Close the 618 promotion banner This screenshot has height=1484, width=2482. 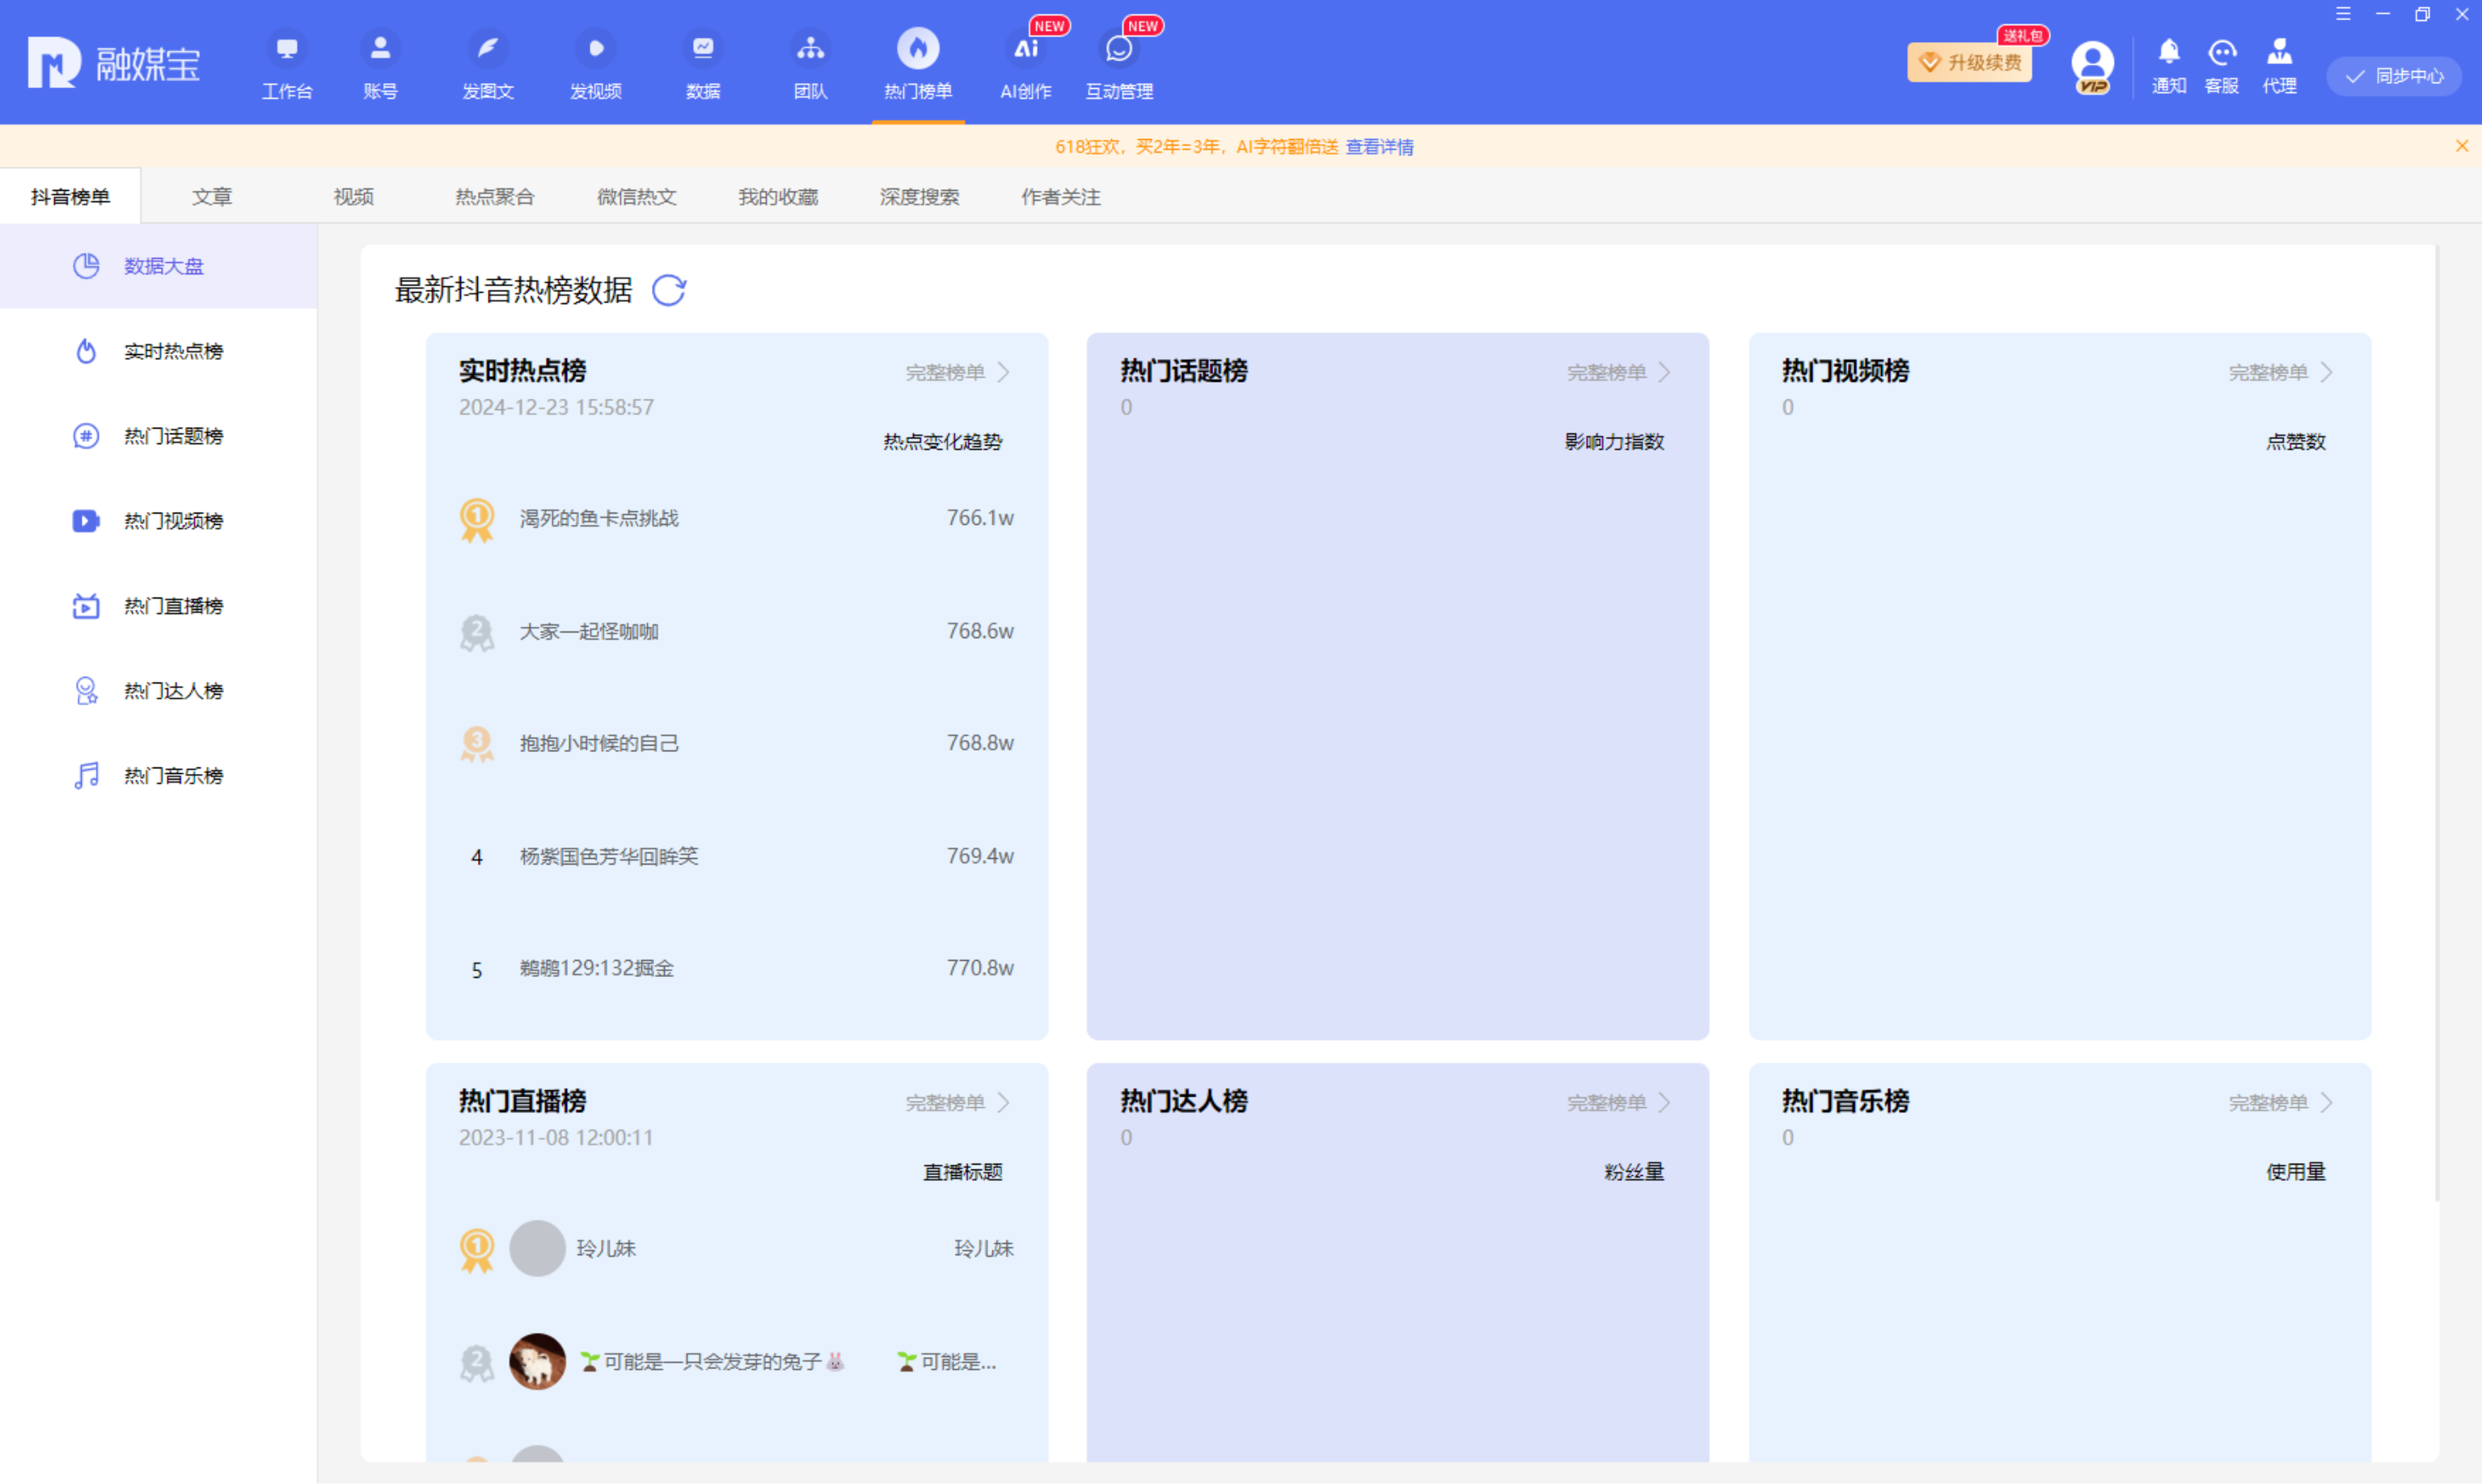point(2462,146)
